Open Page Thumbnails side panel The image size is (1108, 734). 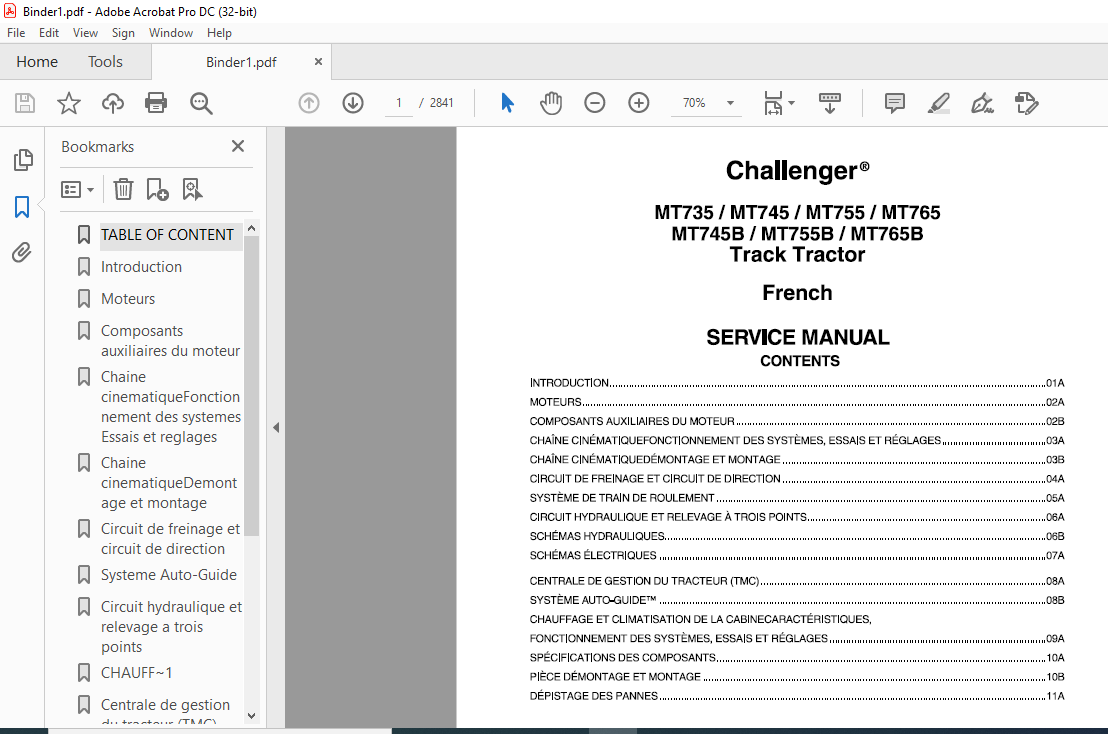pyautogui.click(x=23, y=160)
